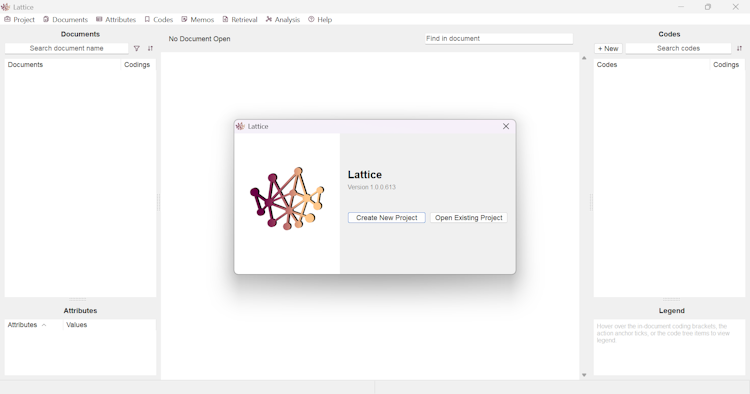Open the Analysis menu

[283, 20]
